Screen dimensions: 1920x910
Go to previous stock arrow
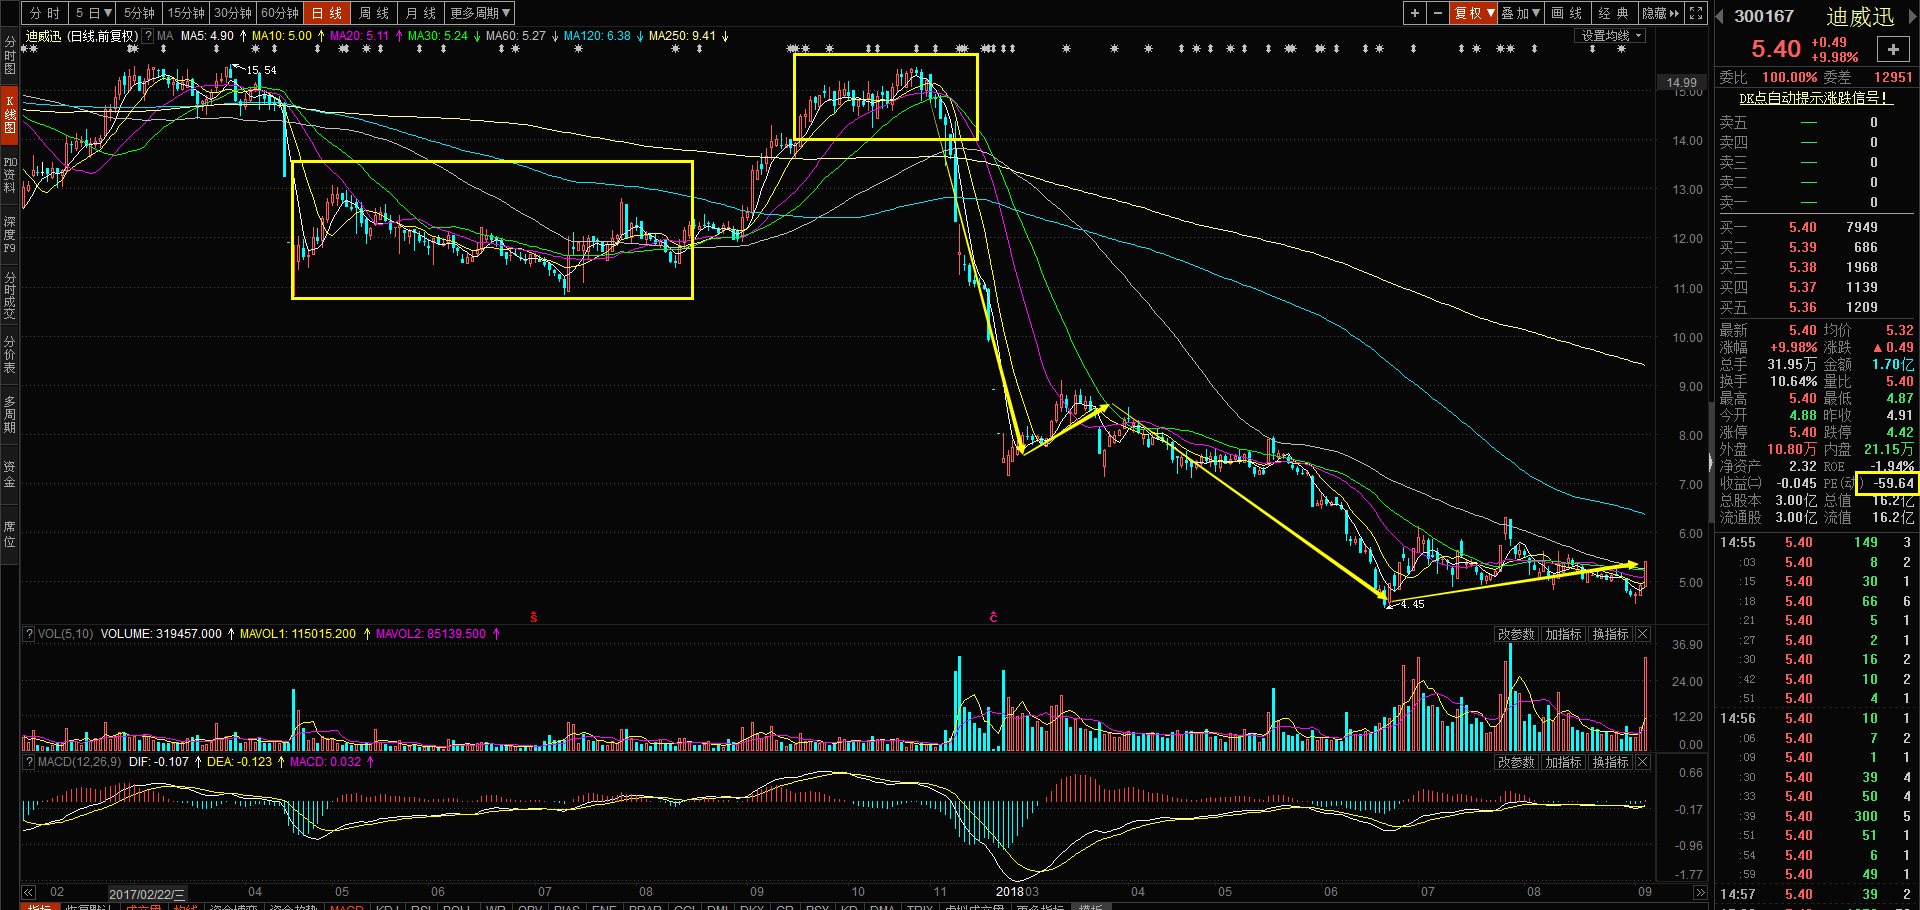click(1720, 16)
